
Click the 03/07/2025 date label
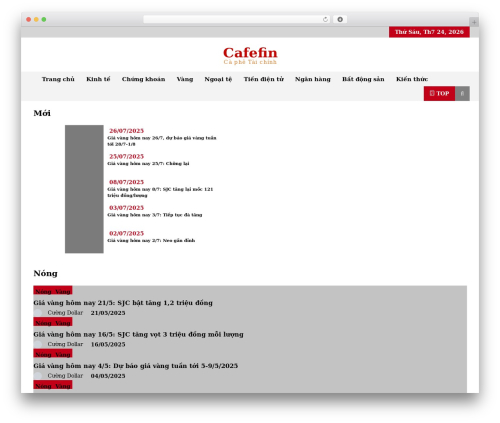126,208
